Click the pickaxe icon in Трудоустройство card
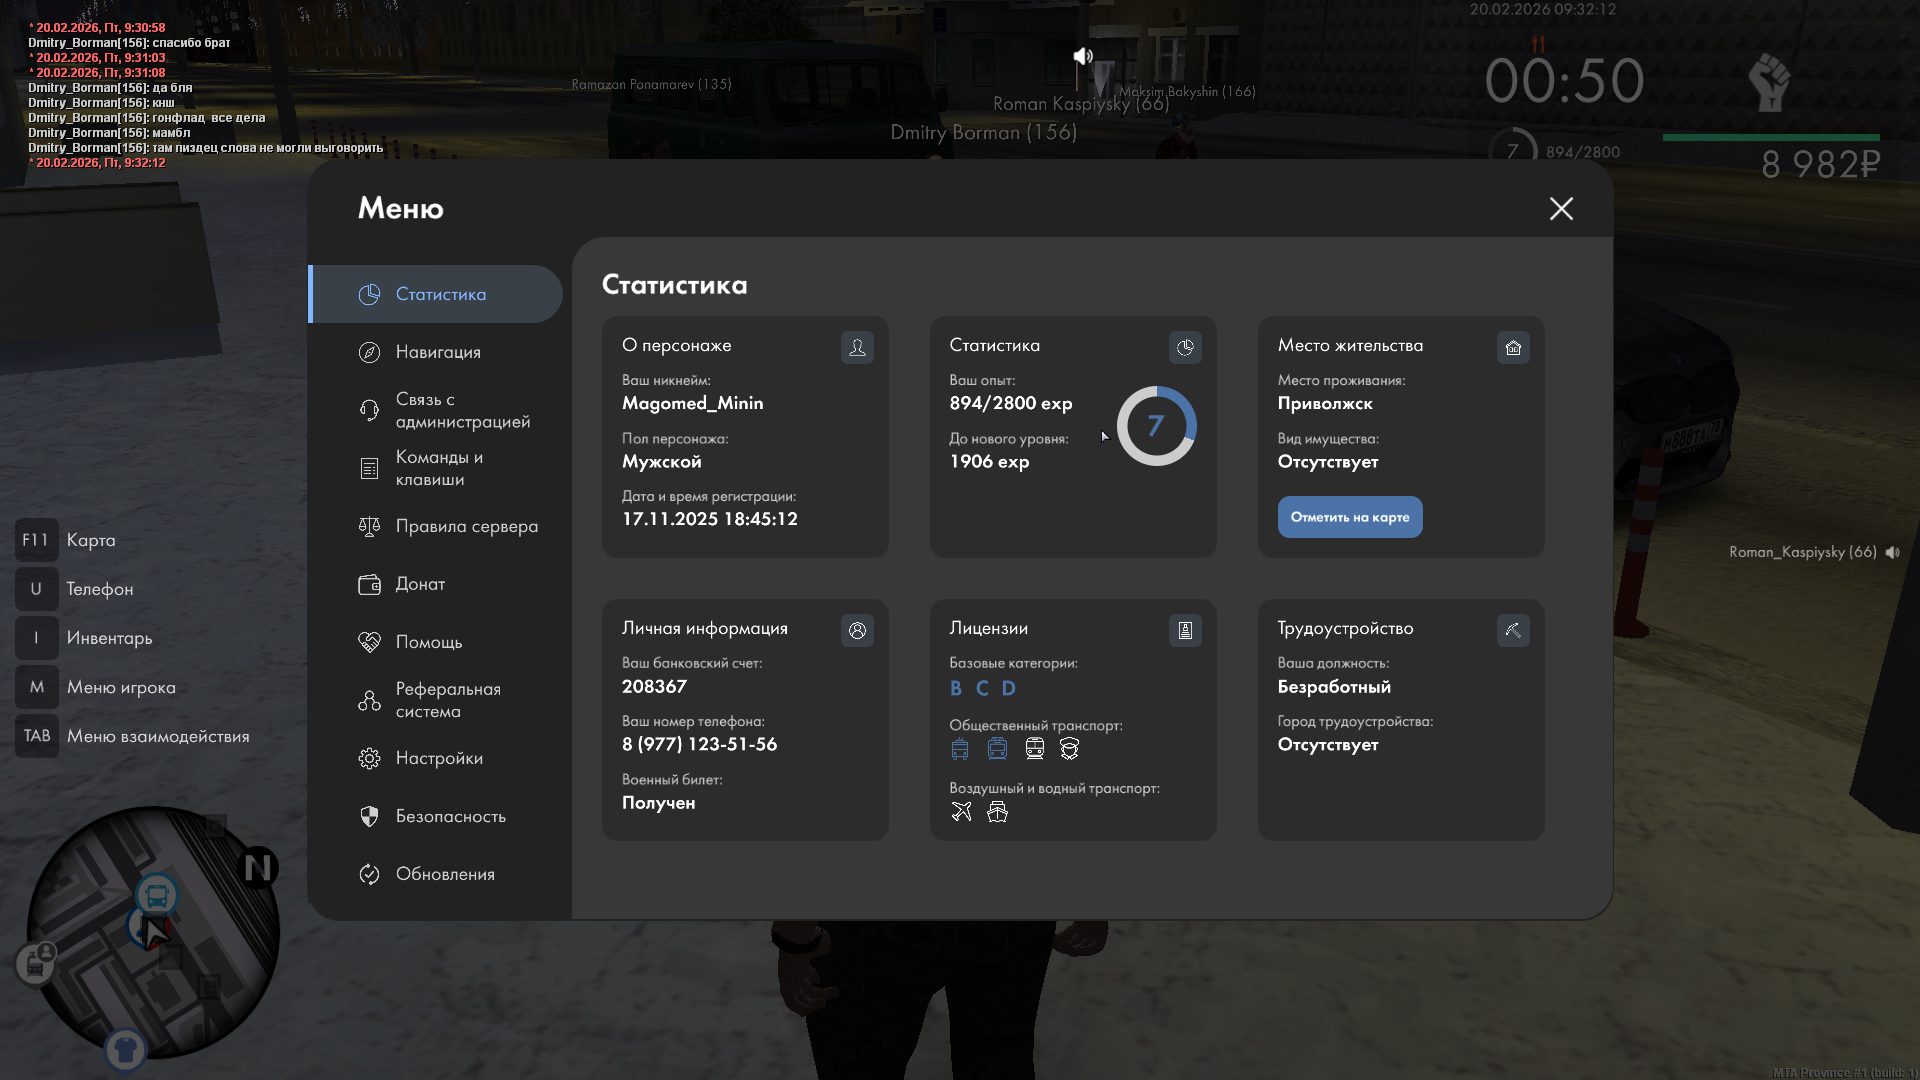The width and height of the screenshot is (1920, 1080). (1513, 630)
